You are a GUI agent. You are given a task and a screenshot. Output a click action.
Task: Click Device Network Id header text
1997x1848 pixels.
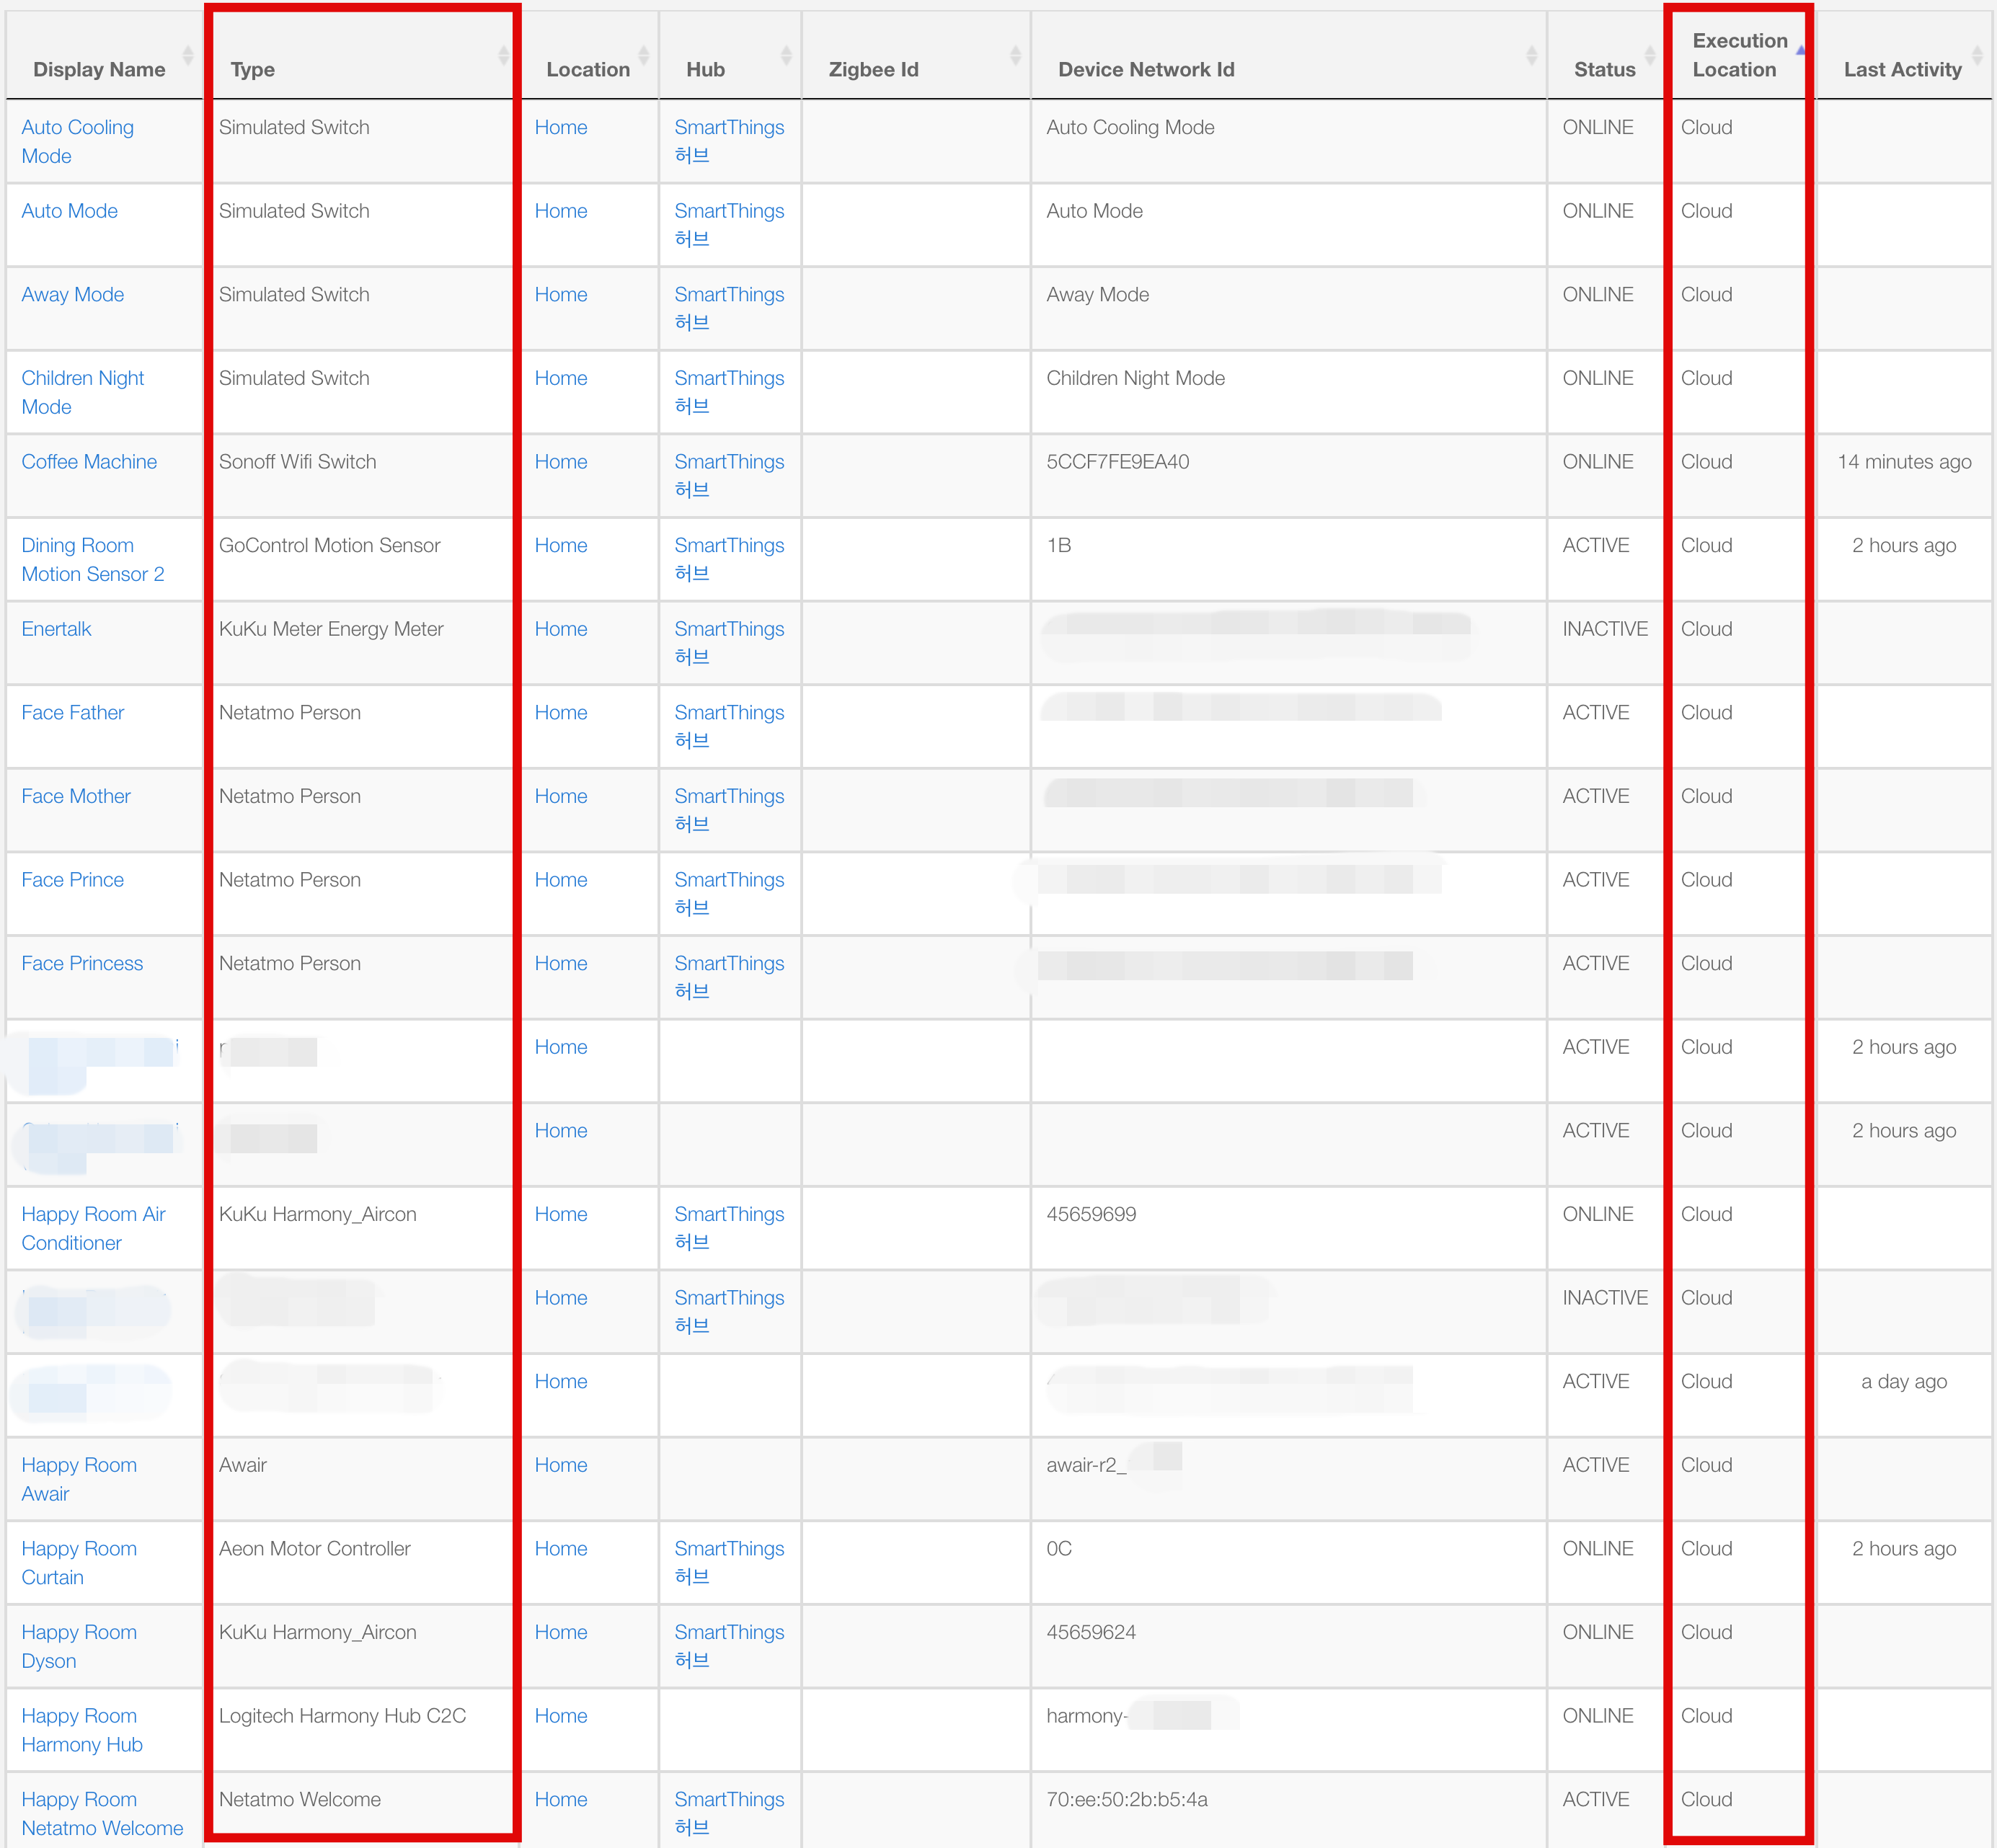(1146, 70)
